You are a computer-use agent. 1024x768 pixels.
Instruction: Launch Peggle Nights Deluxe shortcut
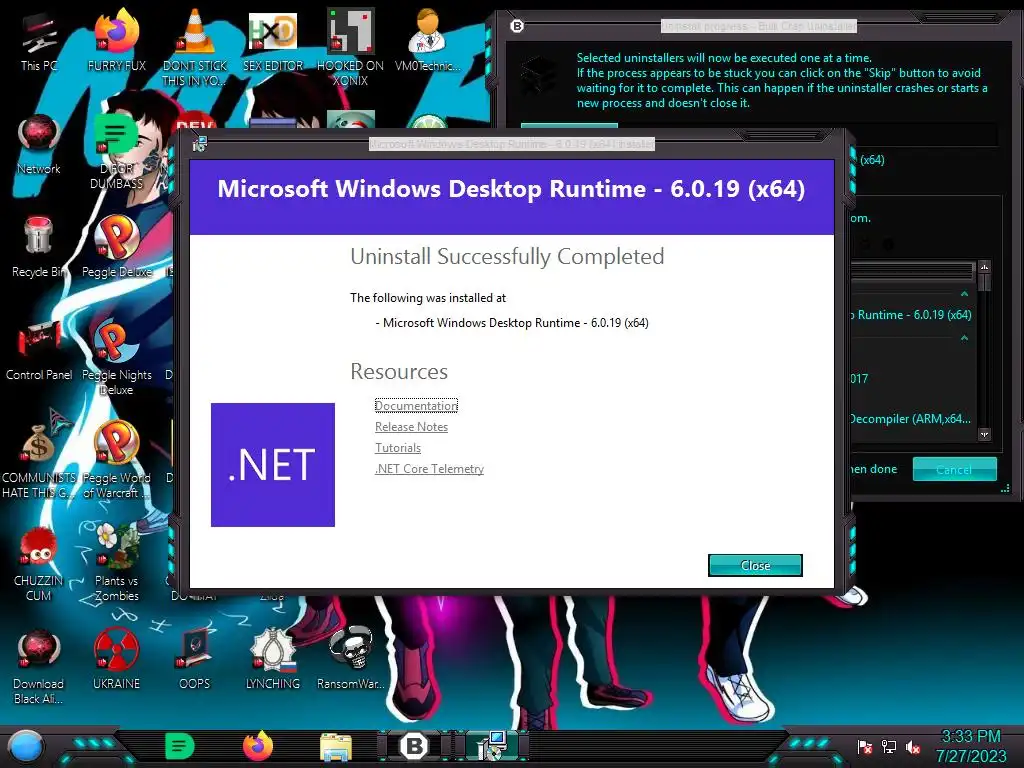[x=116, y=358]
